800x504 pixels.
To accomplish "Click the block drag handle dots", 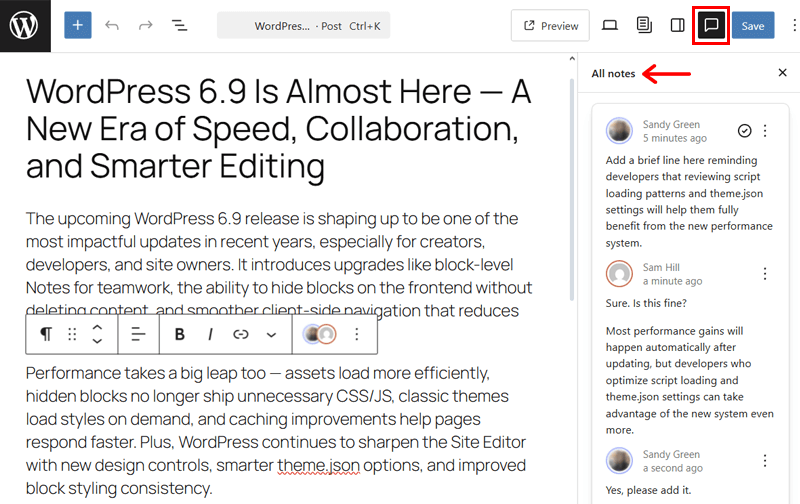I will (x=72, y=334).
